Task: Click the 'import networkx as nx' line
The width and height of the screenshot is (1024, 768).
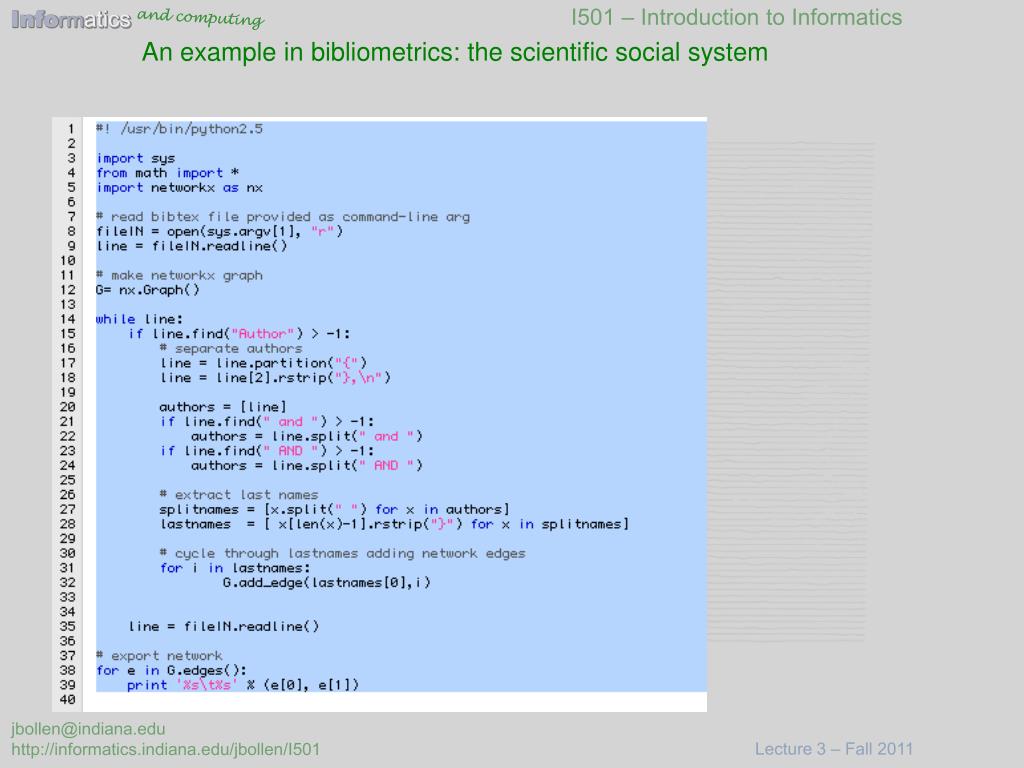Action: point(180,187)
